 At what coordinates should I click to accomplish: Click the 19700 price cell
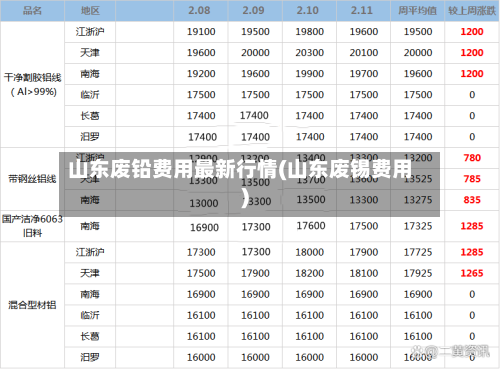364,74
